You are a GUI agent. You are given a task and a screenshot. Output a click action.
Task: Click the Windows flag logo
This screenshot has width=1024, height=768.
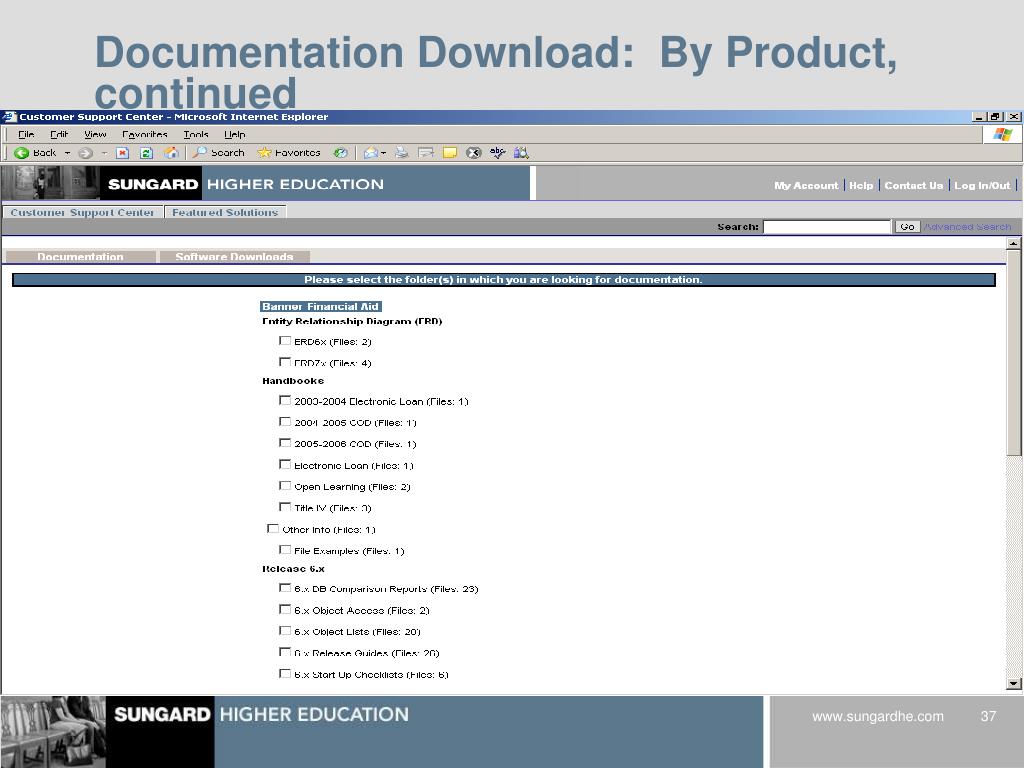[x=1002, y=135]
